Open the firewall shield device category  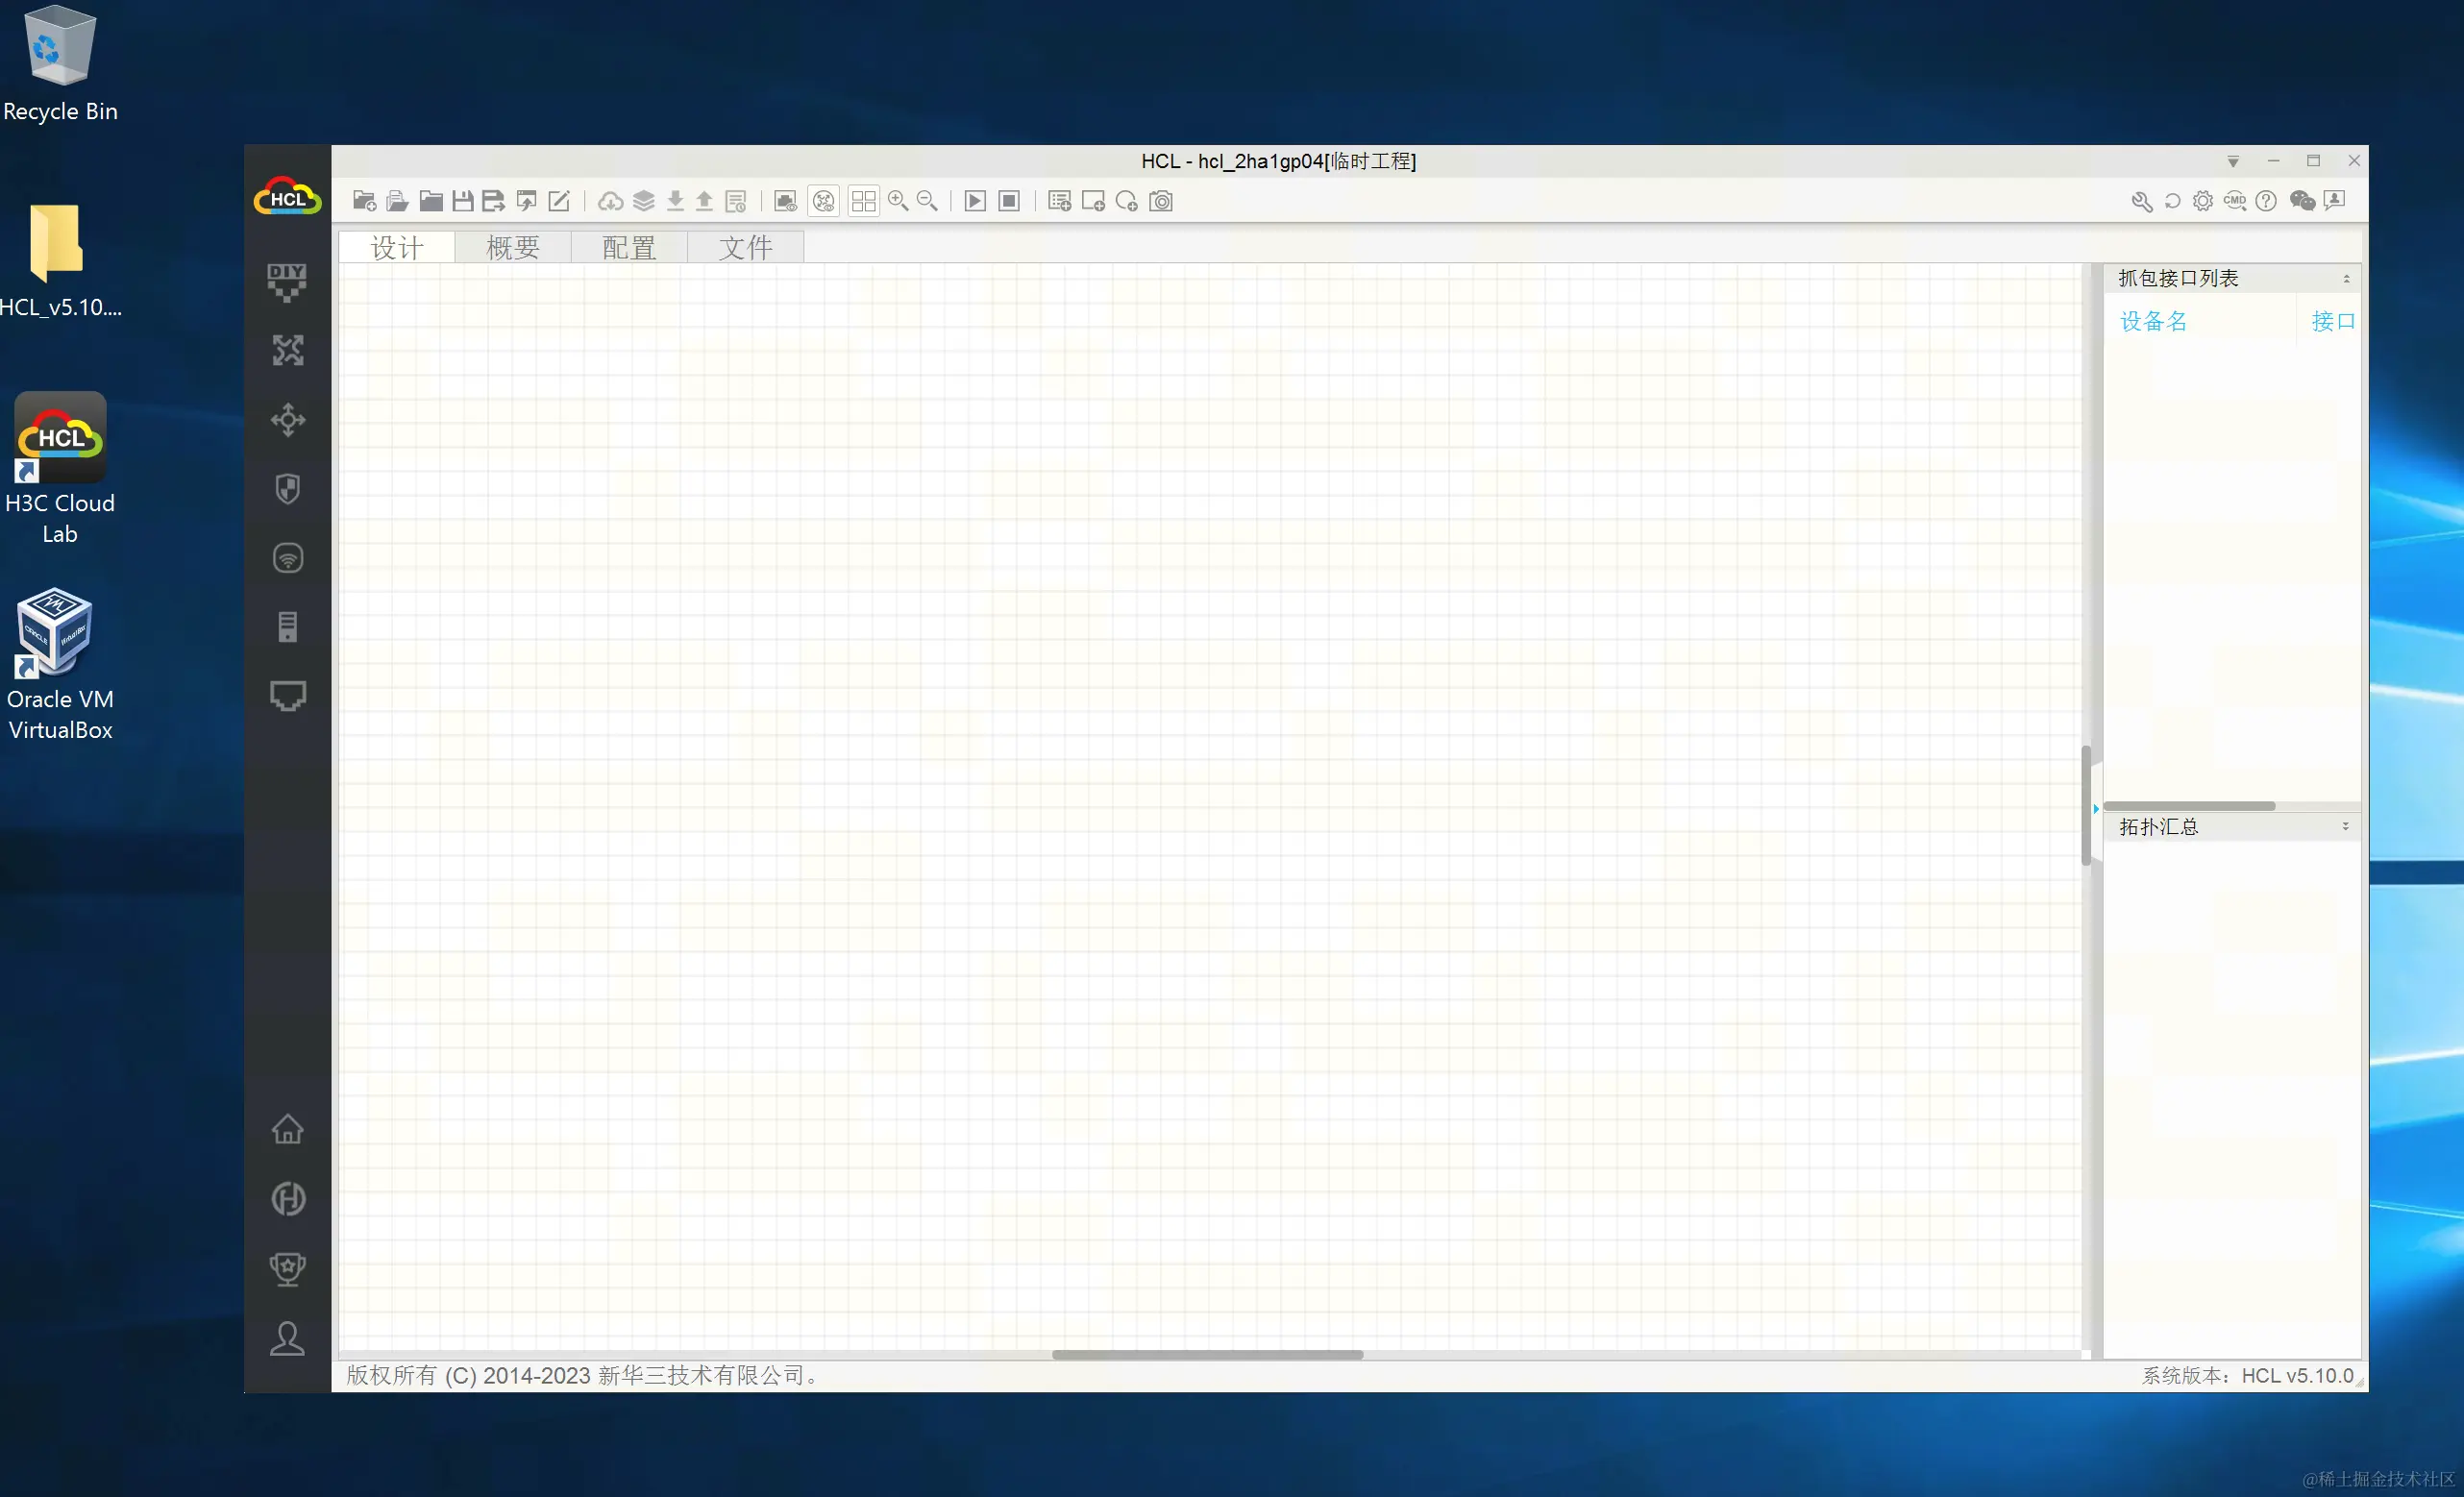click(287, 489)
